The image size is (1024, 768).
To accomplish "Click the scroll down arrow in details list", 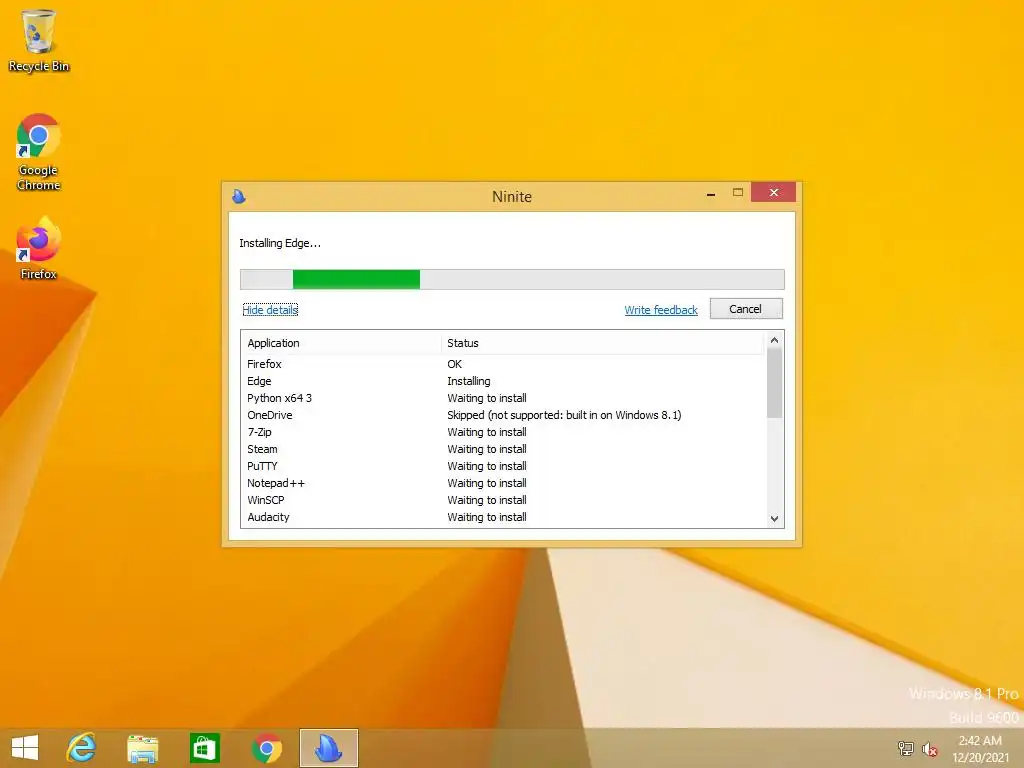I will tap(775, 519).
